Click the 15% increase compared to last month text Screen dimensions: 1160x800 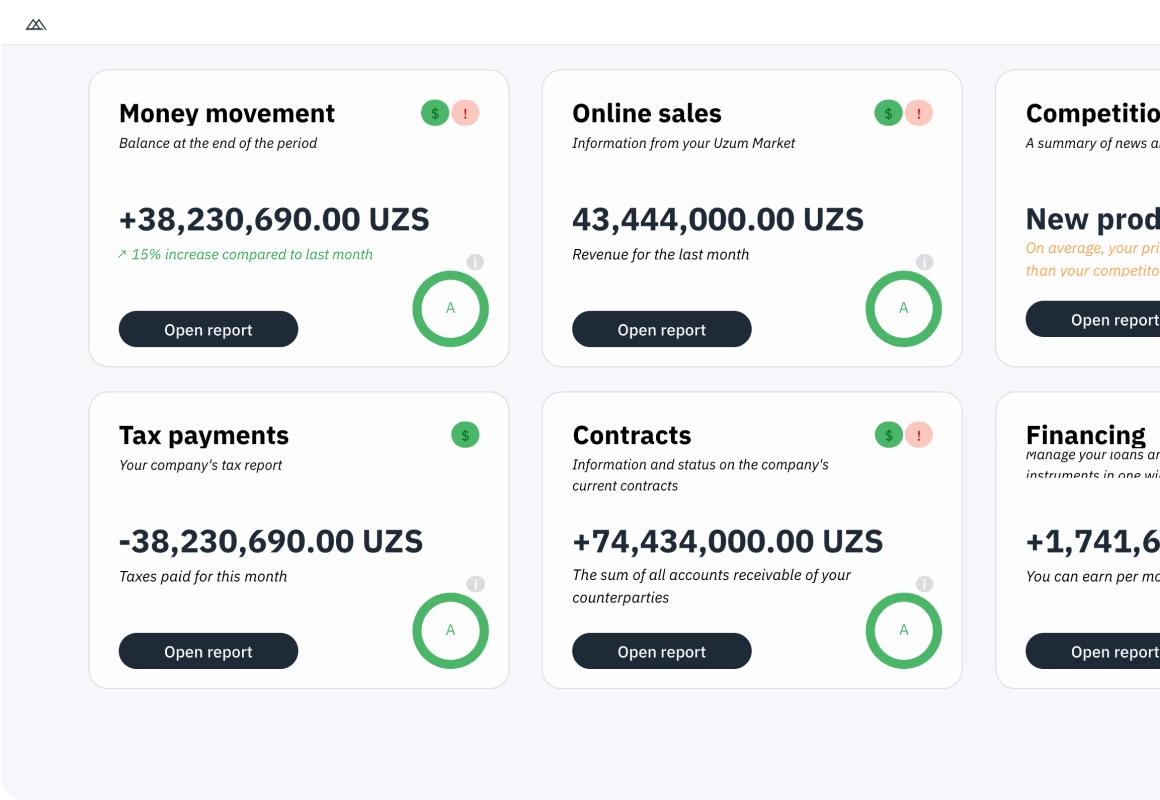click(251, 255)
